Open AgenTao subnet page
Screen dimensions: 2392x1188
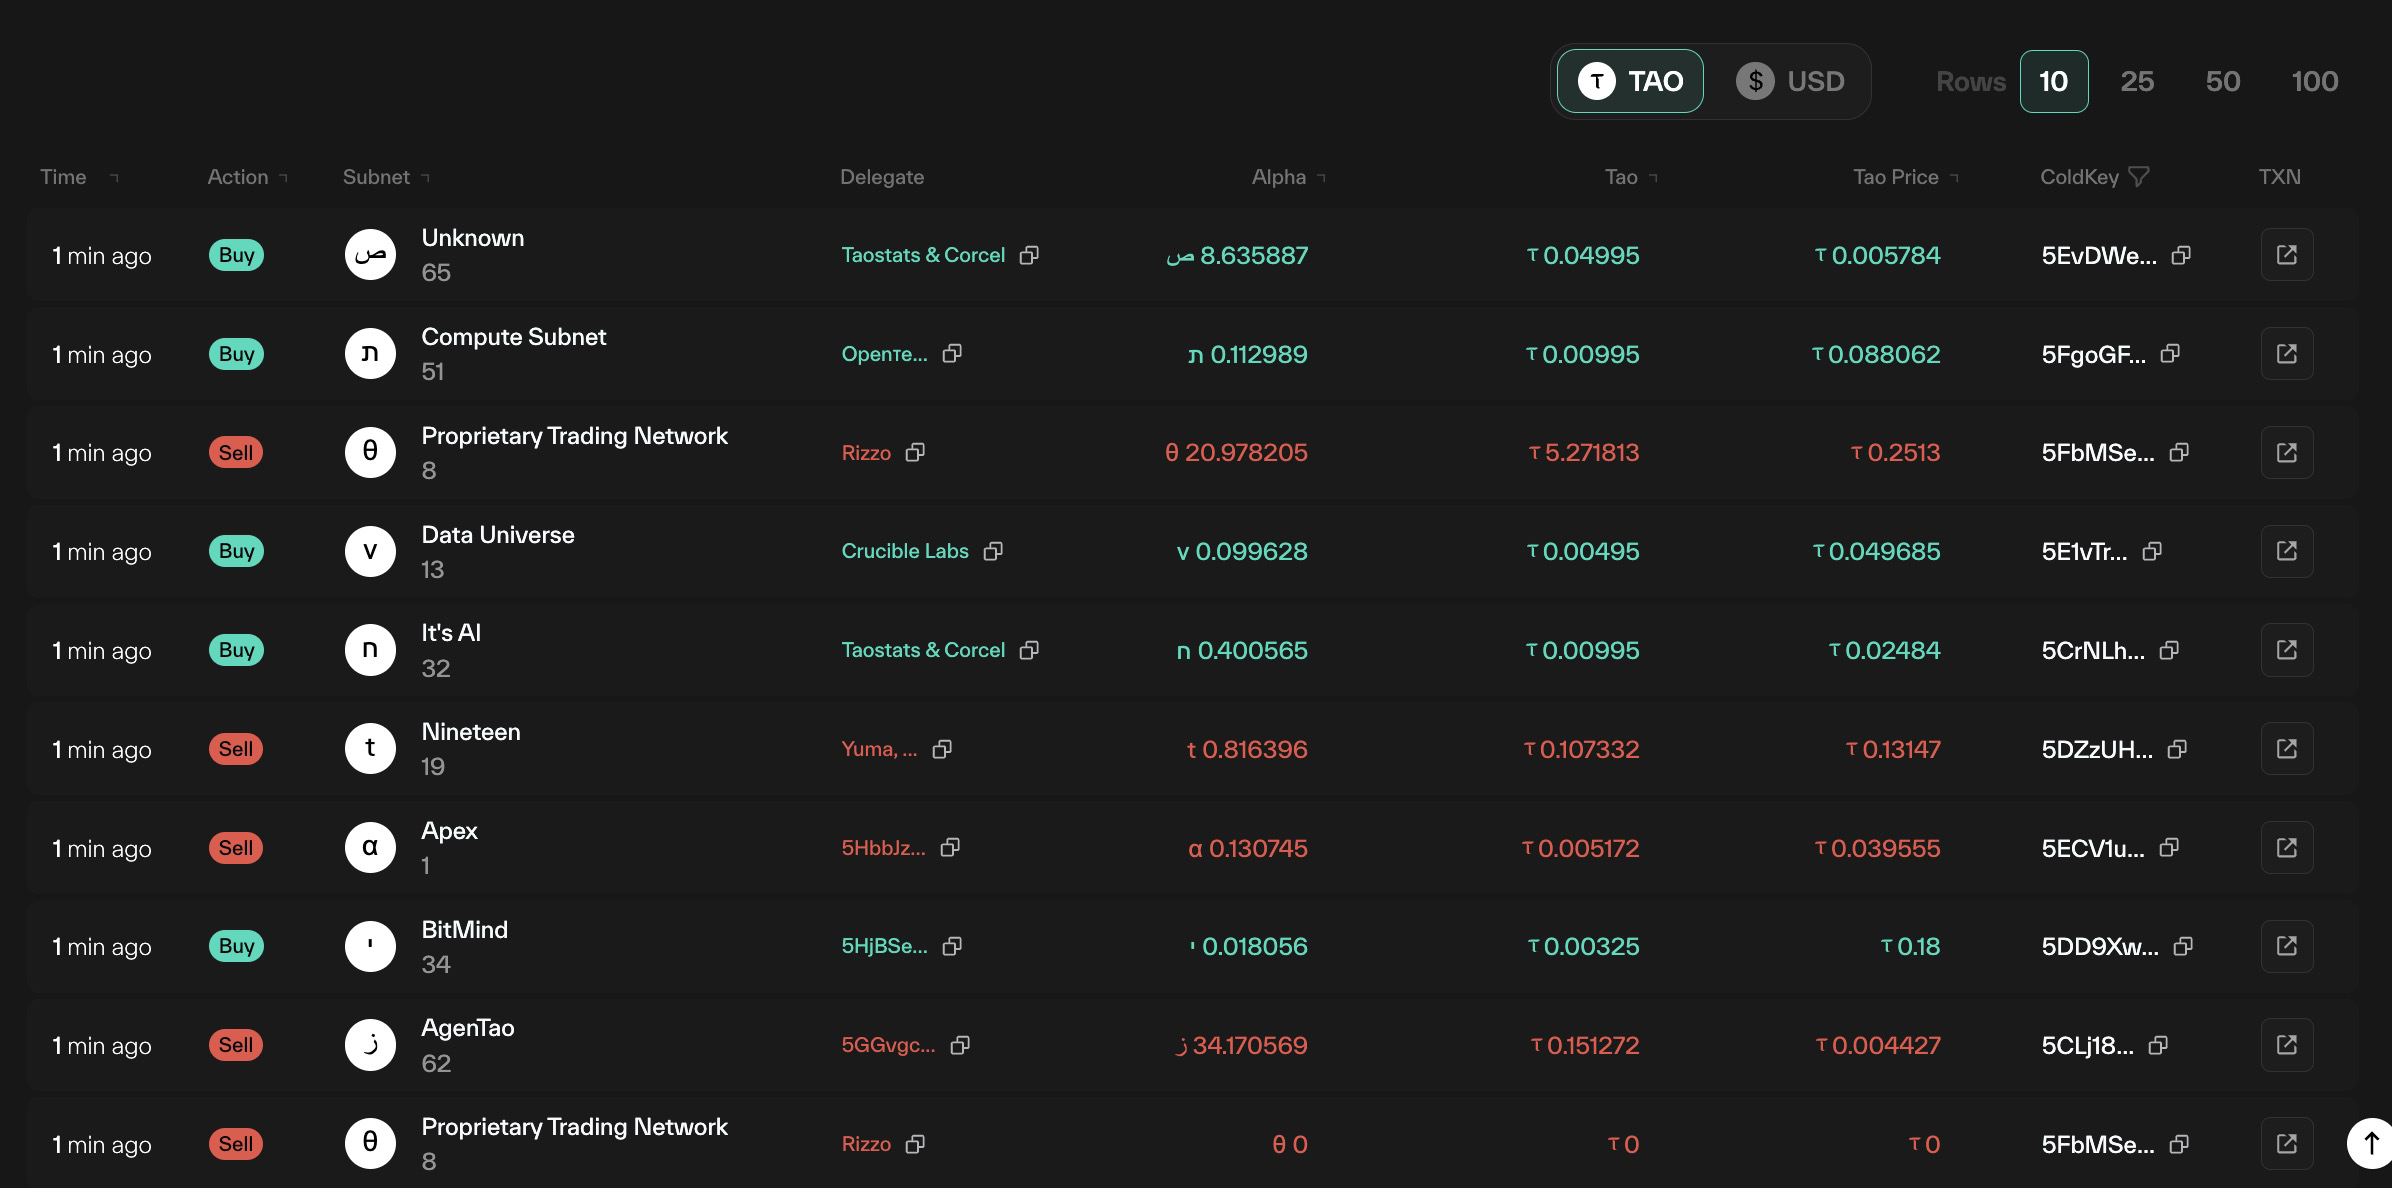(x=467, y=1028)
